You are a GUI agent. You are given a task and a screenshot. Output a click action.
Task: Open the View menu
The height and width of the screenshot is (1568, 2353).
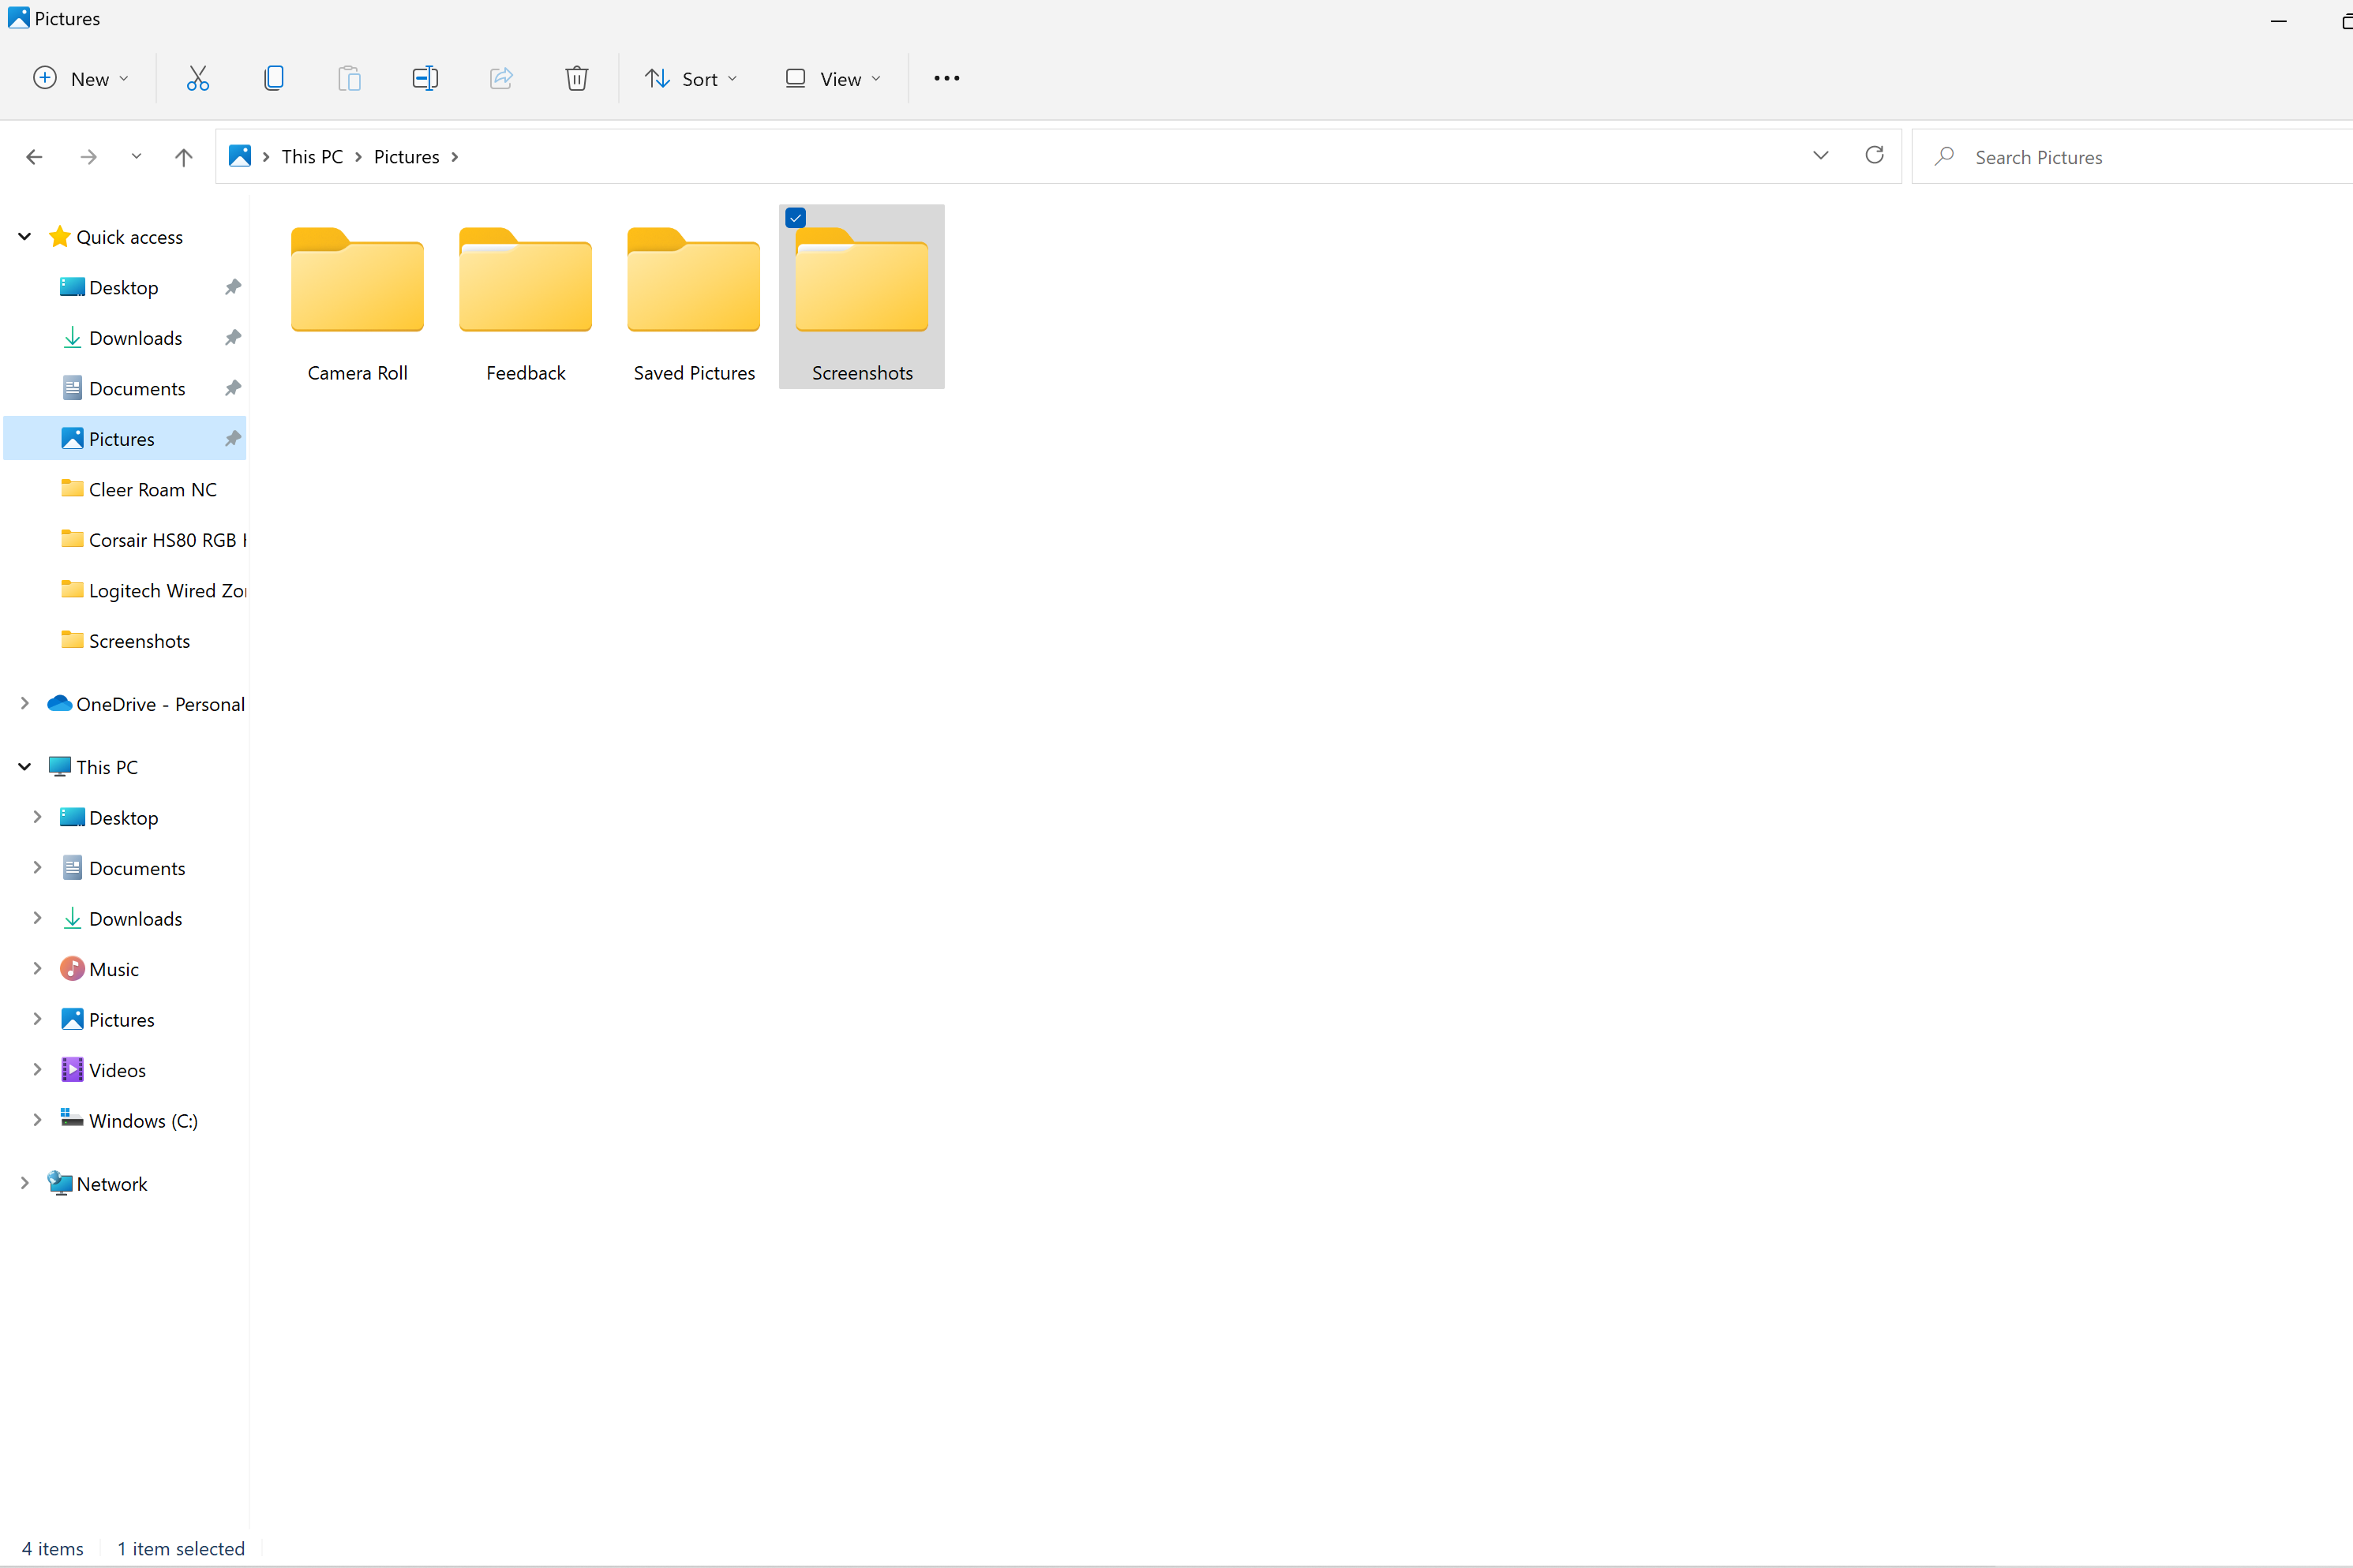coord(833,78)
